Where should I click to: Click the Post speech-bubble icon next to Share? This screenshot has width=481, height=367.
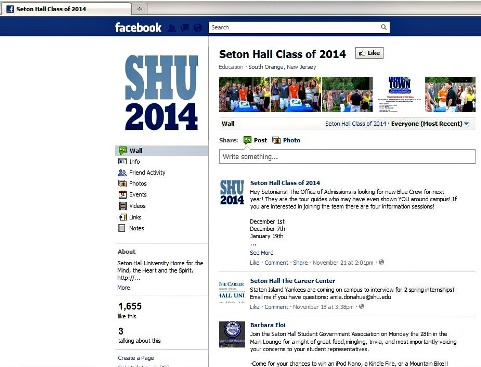(x=247, y=140)
